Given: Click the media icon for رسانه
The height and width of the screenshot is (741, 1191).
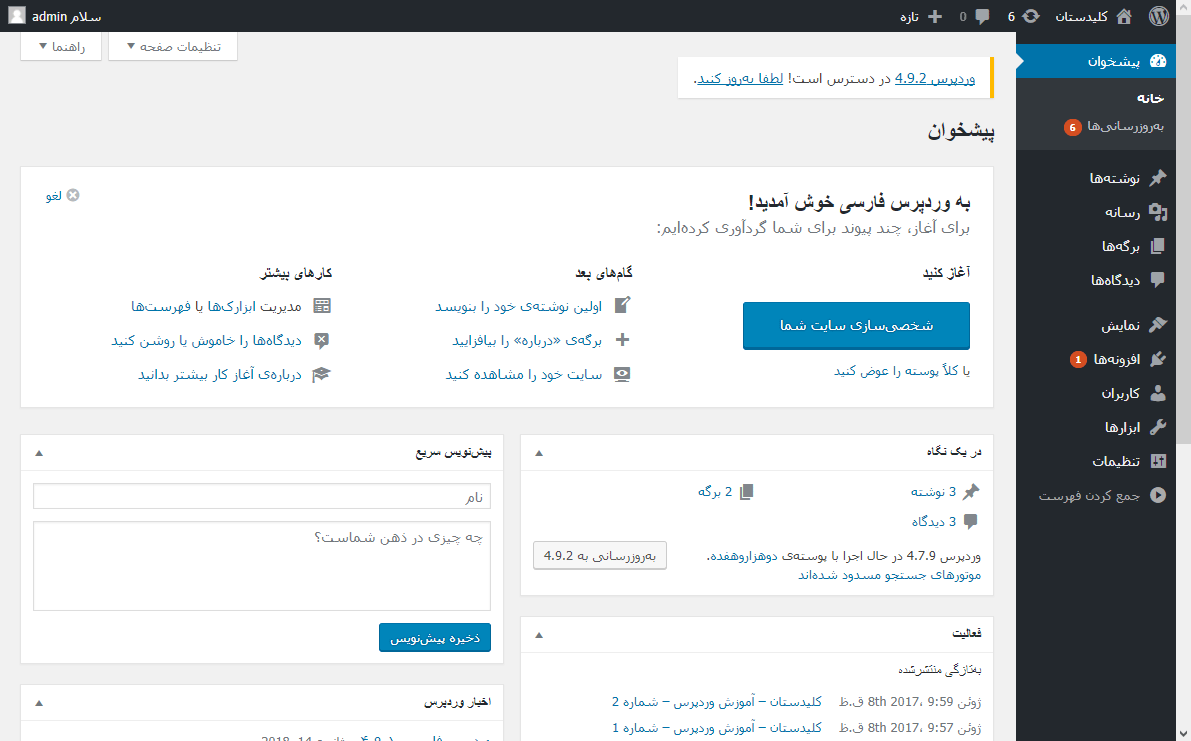Looking at the screenshot, I should [1158, 212].
